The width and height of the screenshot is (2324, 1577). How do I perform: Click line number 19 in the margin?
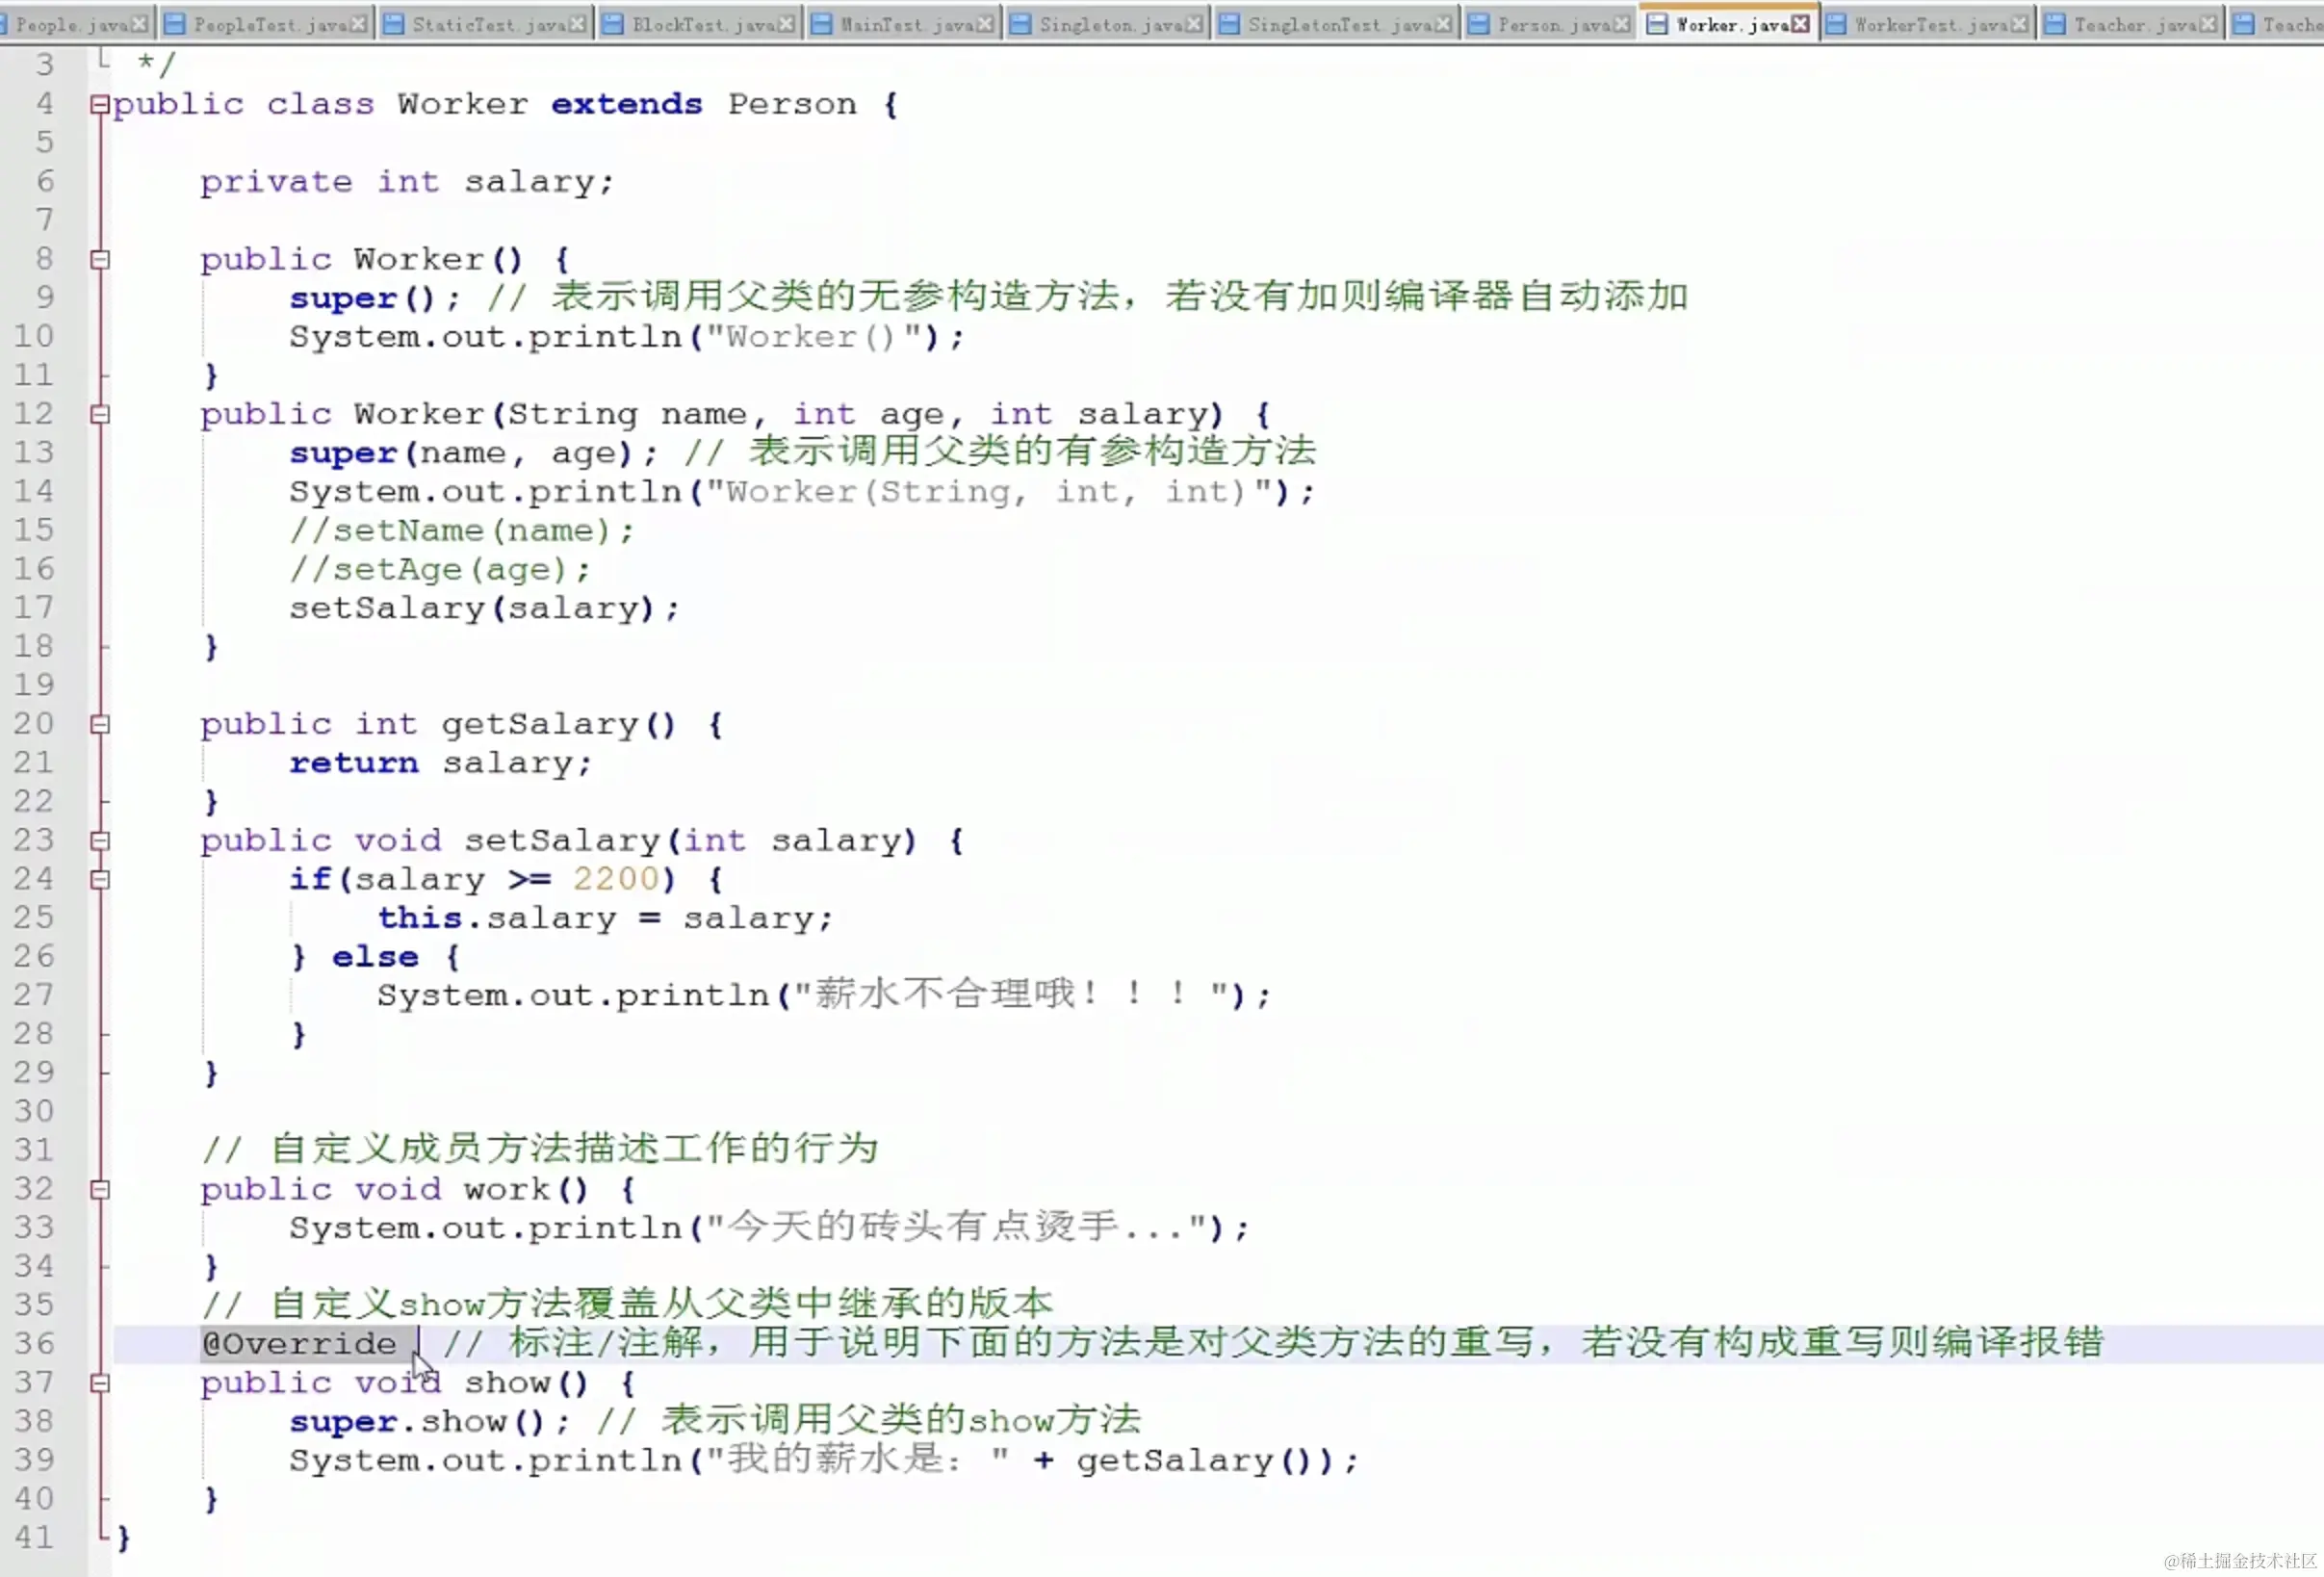click(x=34, y=686)
